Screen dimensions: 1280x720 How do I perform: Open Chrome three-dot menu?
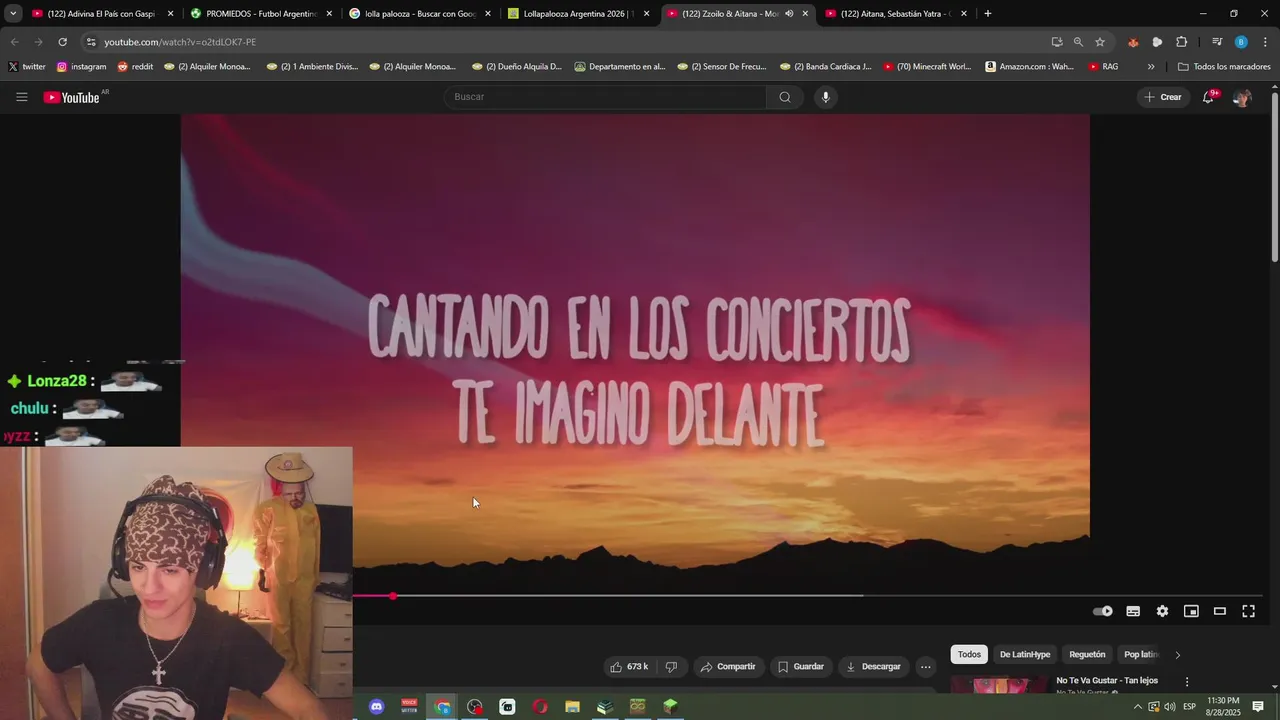(1265, 42)
